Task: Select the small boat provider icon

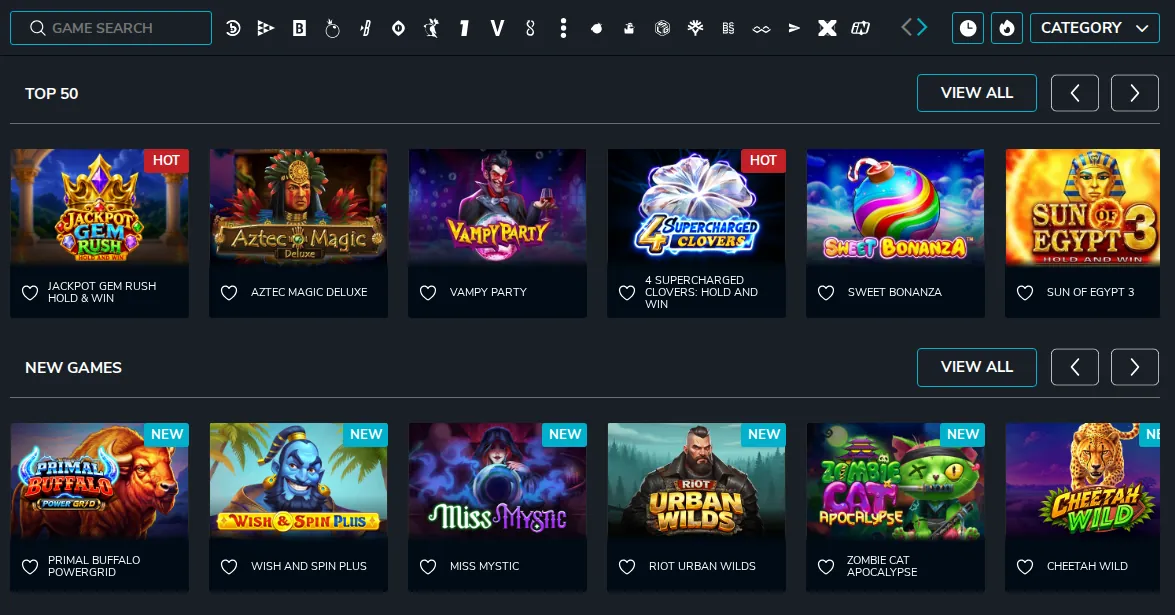Action: [x=629, y=28]
